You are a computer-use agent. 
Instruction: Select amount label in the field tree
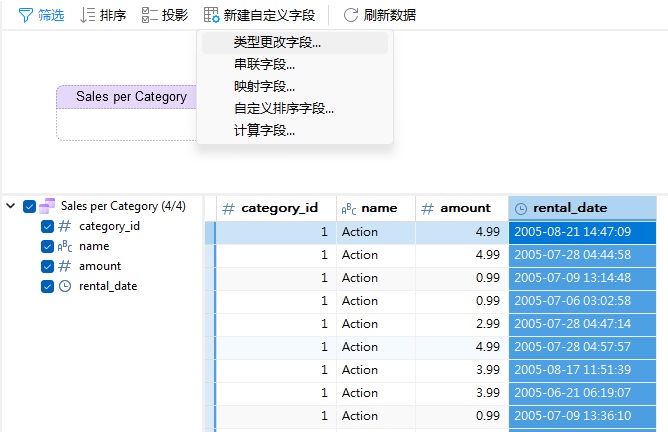coord(100,266)
